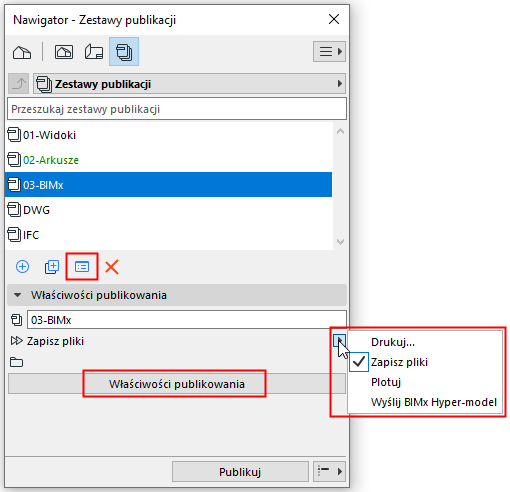Select the Publisher Sets icon
The height and width of the screenshot is (492, 510).
(124, 52)
